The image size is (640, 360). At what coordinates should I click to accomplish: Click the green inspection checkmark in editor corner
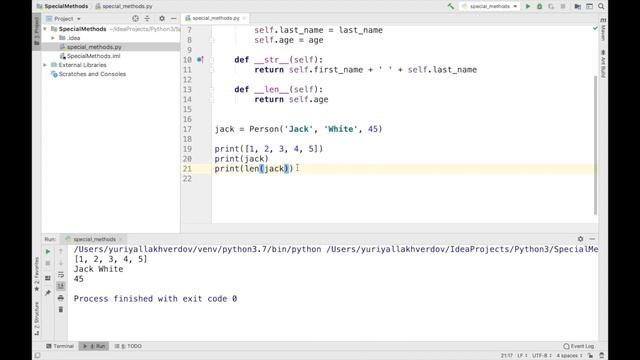[595, 28]
